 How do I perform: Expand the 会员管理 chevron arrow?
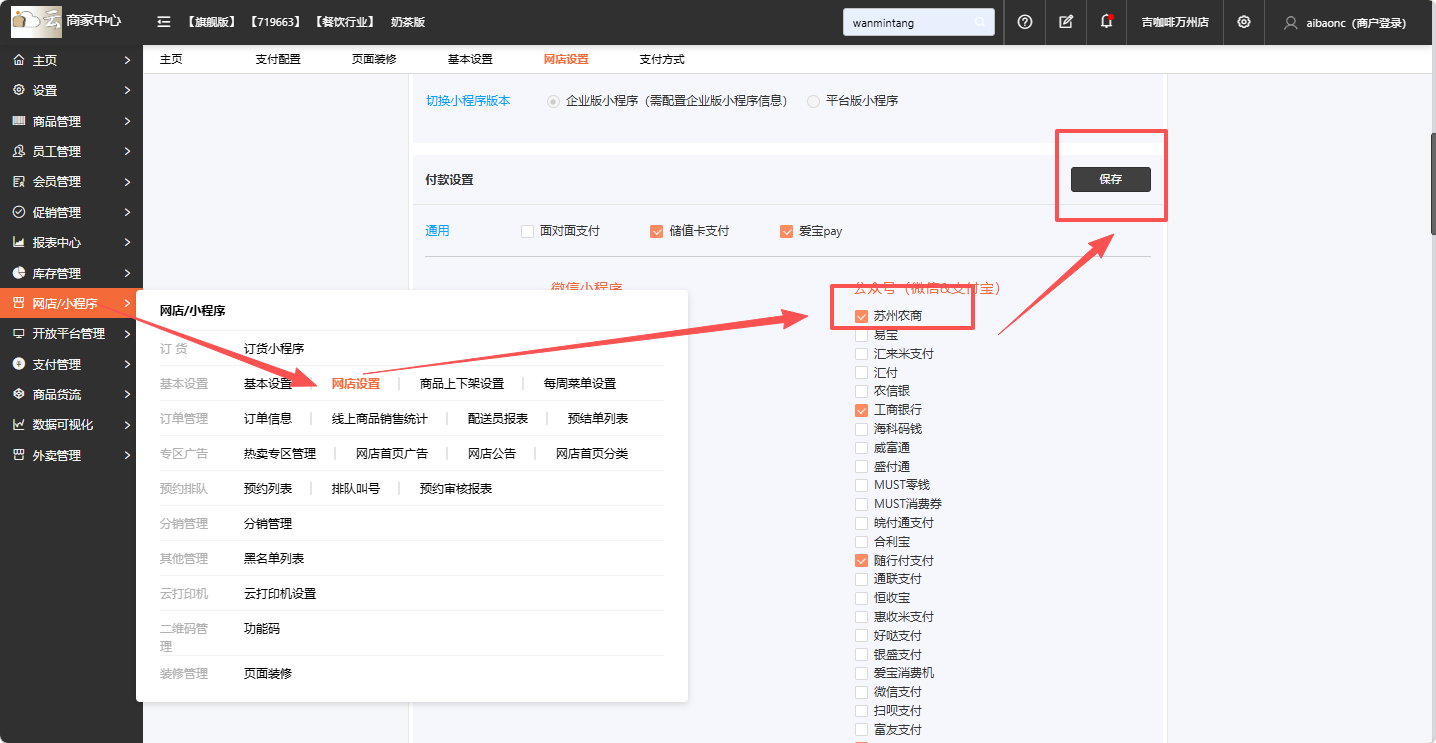(127, 182)
